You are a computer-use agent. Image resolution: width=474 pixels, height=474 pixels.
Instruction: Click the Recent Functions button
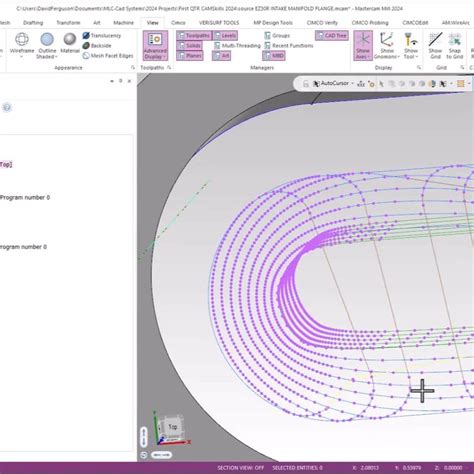click(289, 46)
